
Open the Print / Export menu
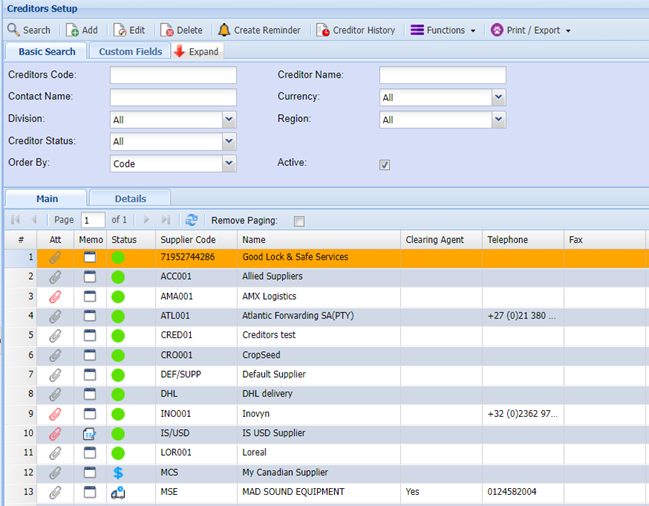tap(530, 30)
